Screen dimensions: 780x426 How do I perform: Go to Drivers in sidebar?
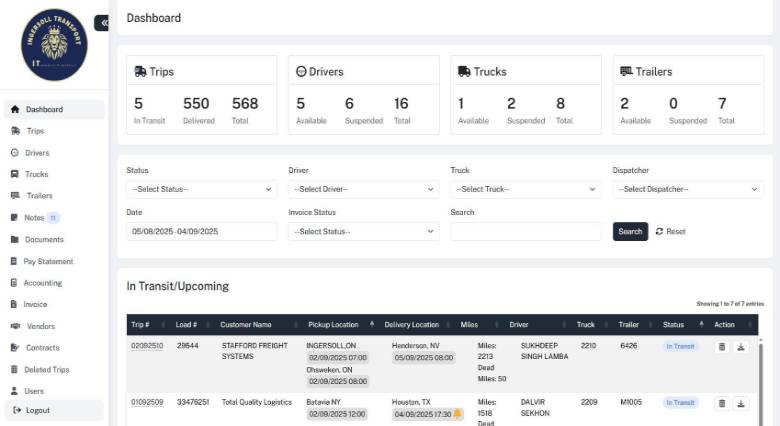37,153
